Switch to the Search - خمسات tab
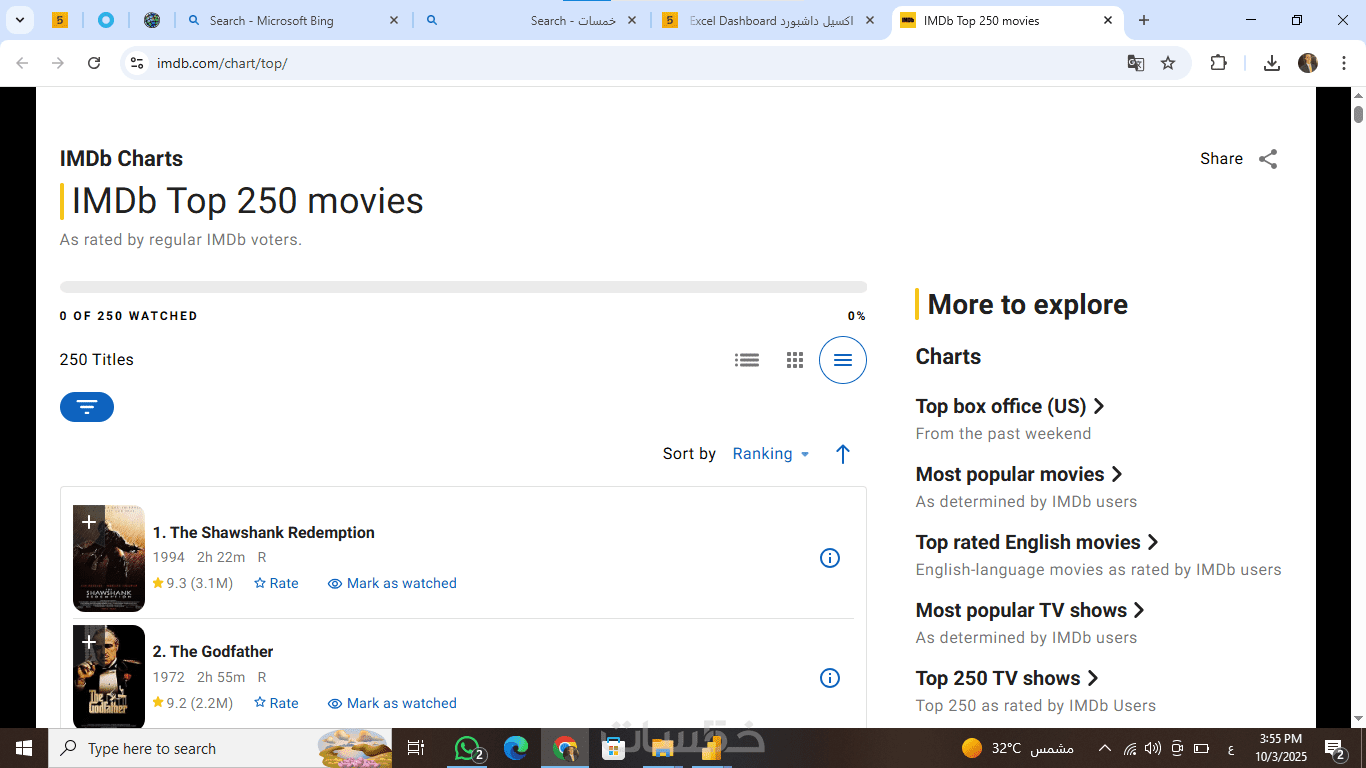 531,20
